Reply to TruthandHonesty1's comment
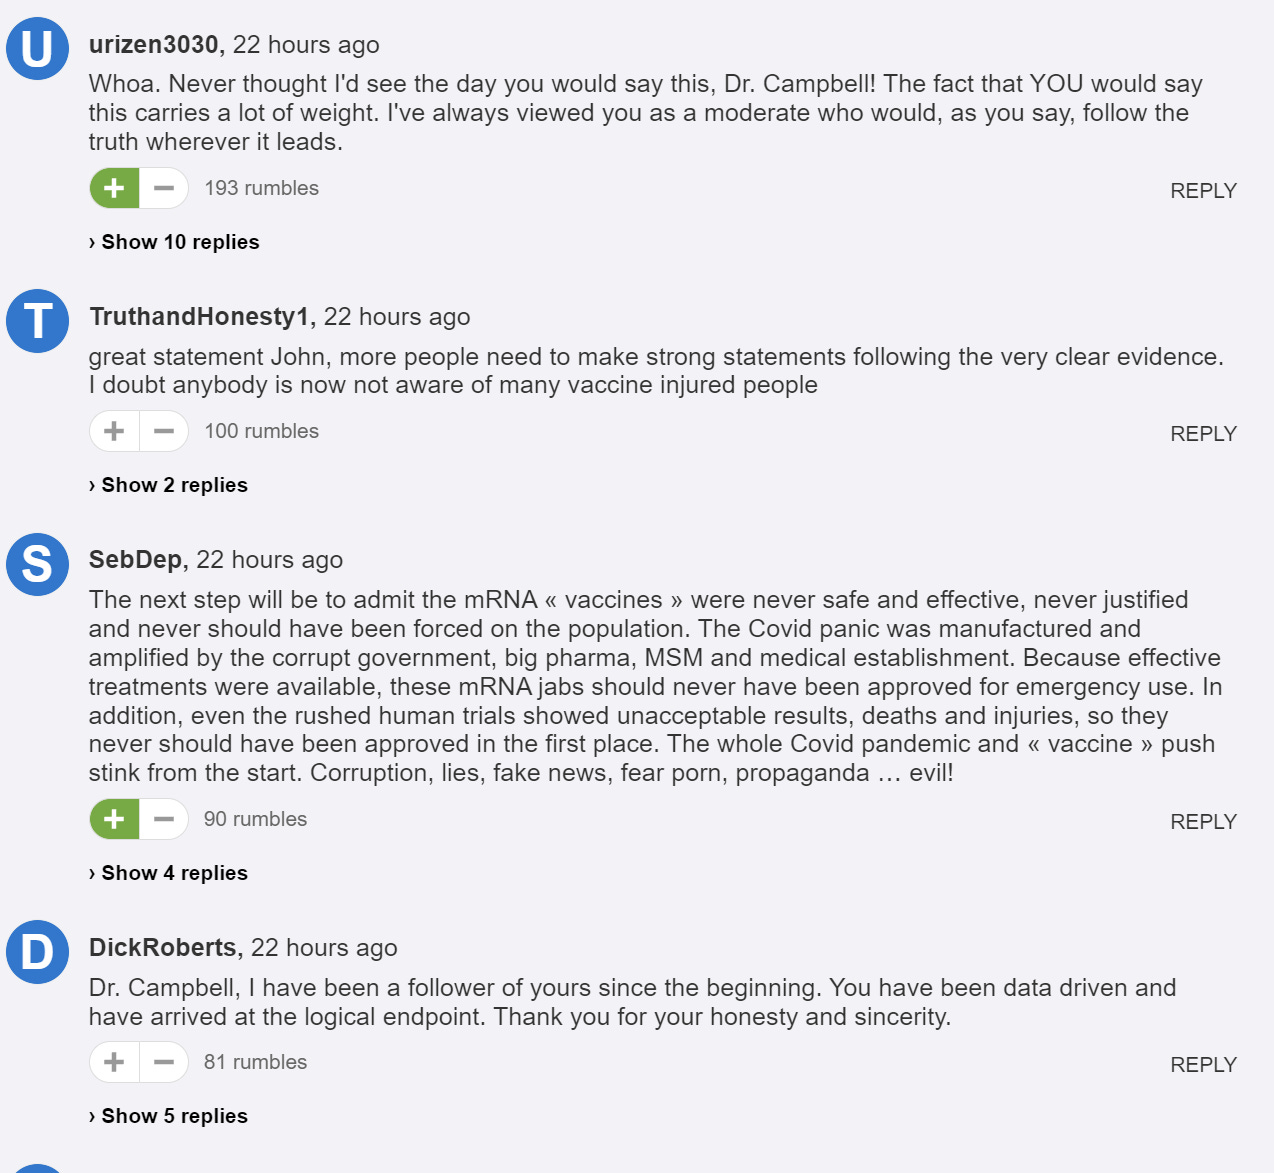The height and width of the screenshot is (1173, 1274). coord(1203,434)
